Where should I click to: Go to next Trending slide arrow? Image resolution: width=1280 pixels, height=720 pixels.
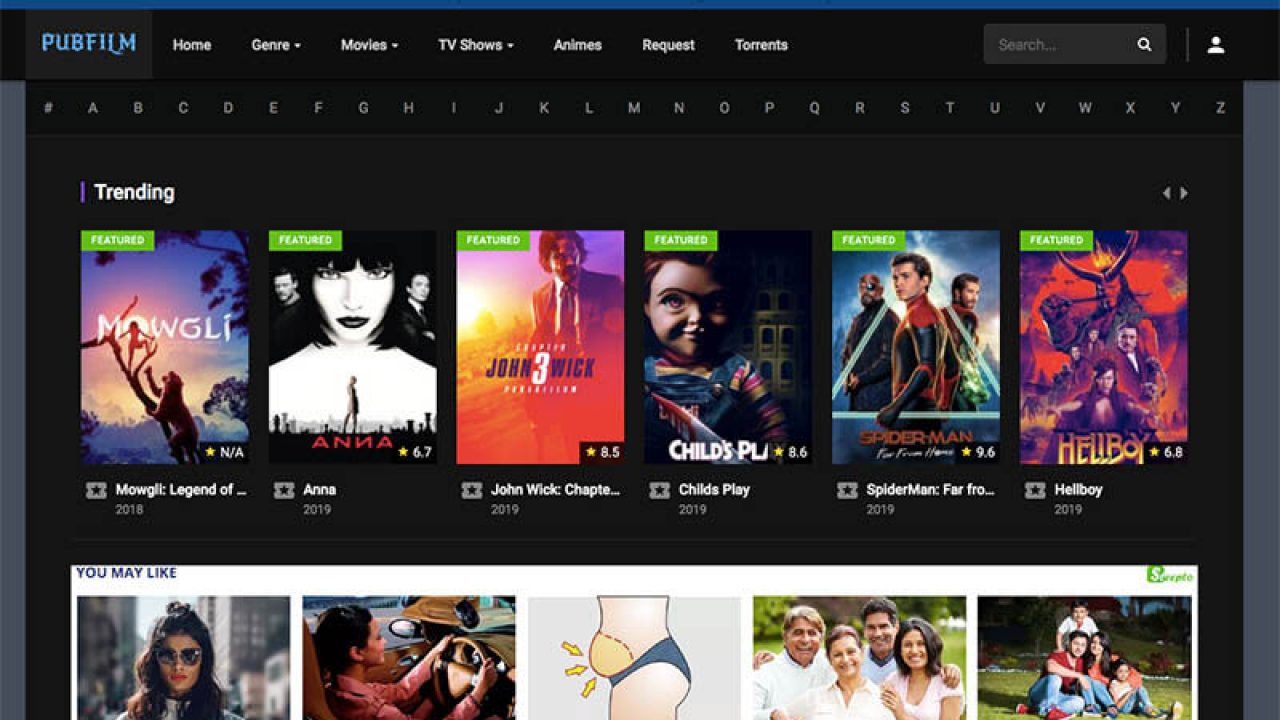coord(1184,193)
